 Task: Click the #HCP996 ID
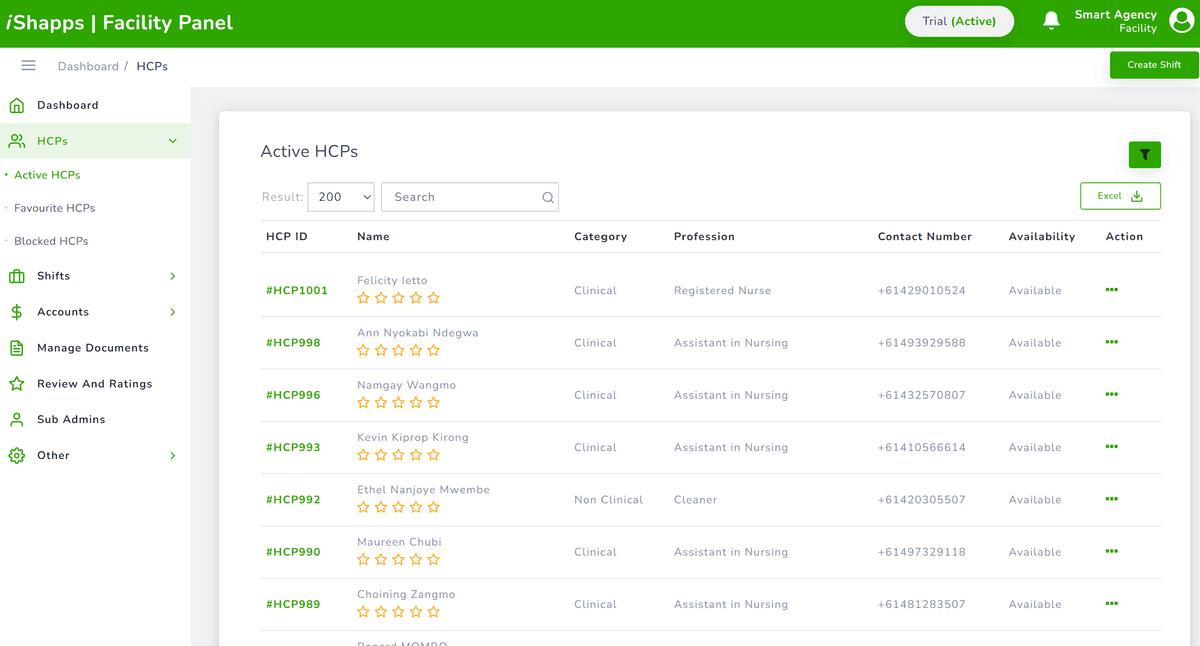click(x=293, y=395)
